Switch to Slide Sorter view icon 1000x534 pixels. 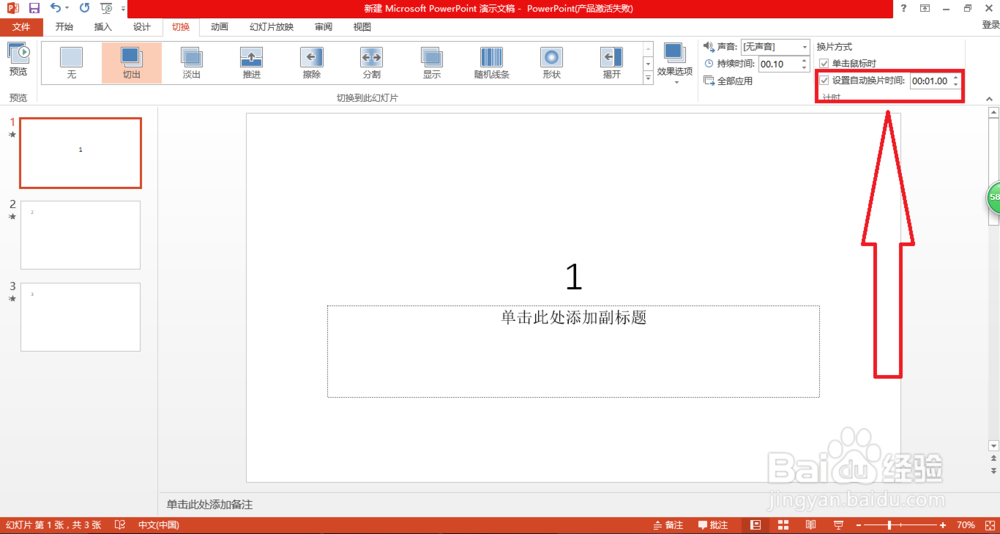coord(783,525)
